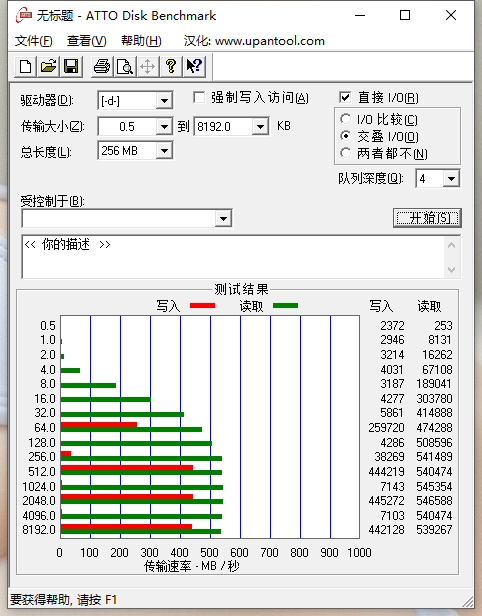The image size is (482, 616).
Task: Click the 读取 results column header
Action: coord(429,306)
